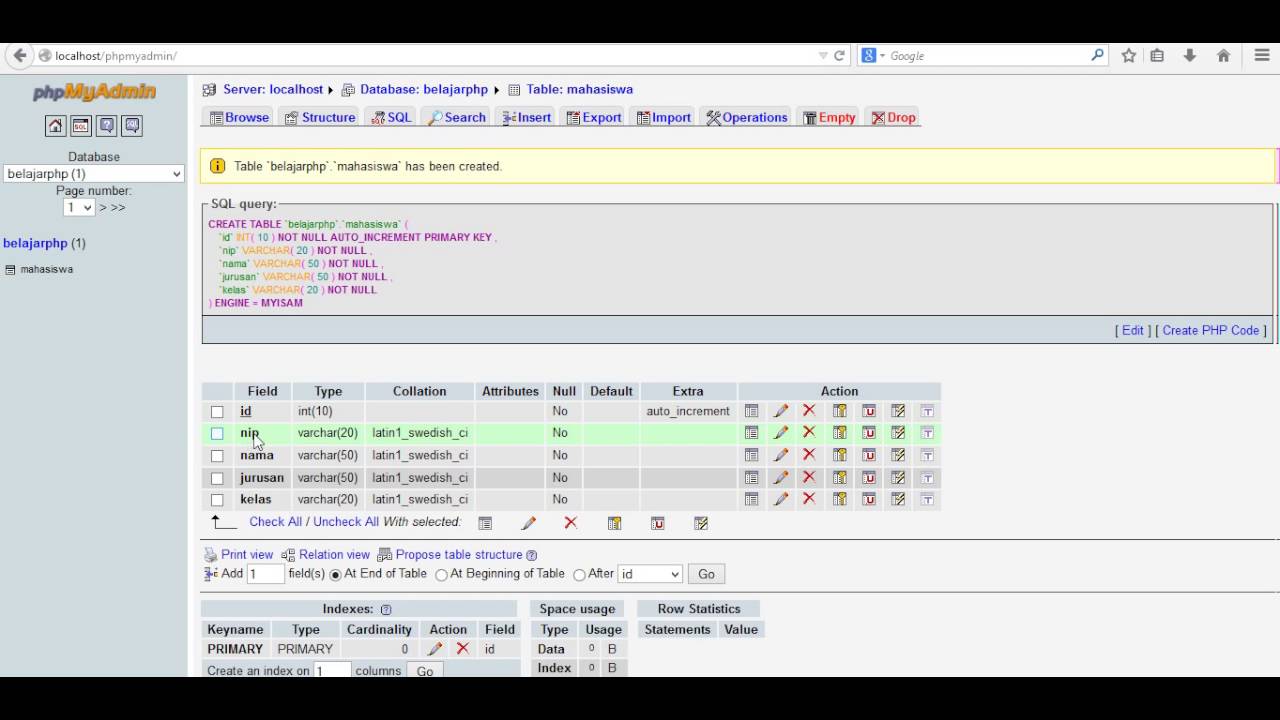The width and height of the screenshot is (1280, 720).
Task: Select At End of Table radio
Action: [x=336, y=575]
